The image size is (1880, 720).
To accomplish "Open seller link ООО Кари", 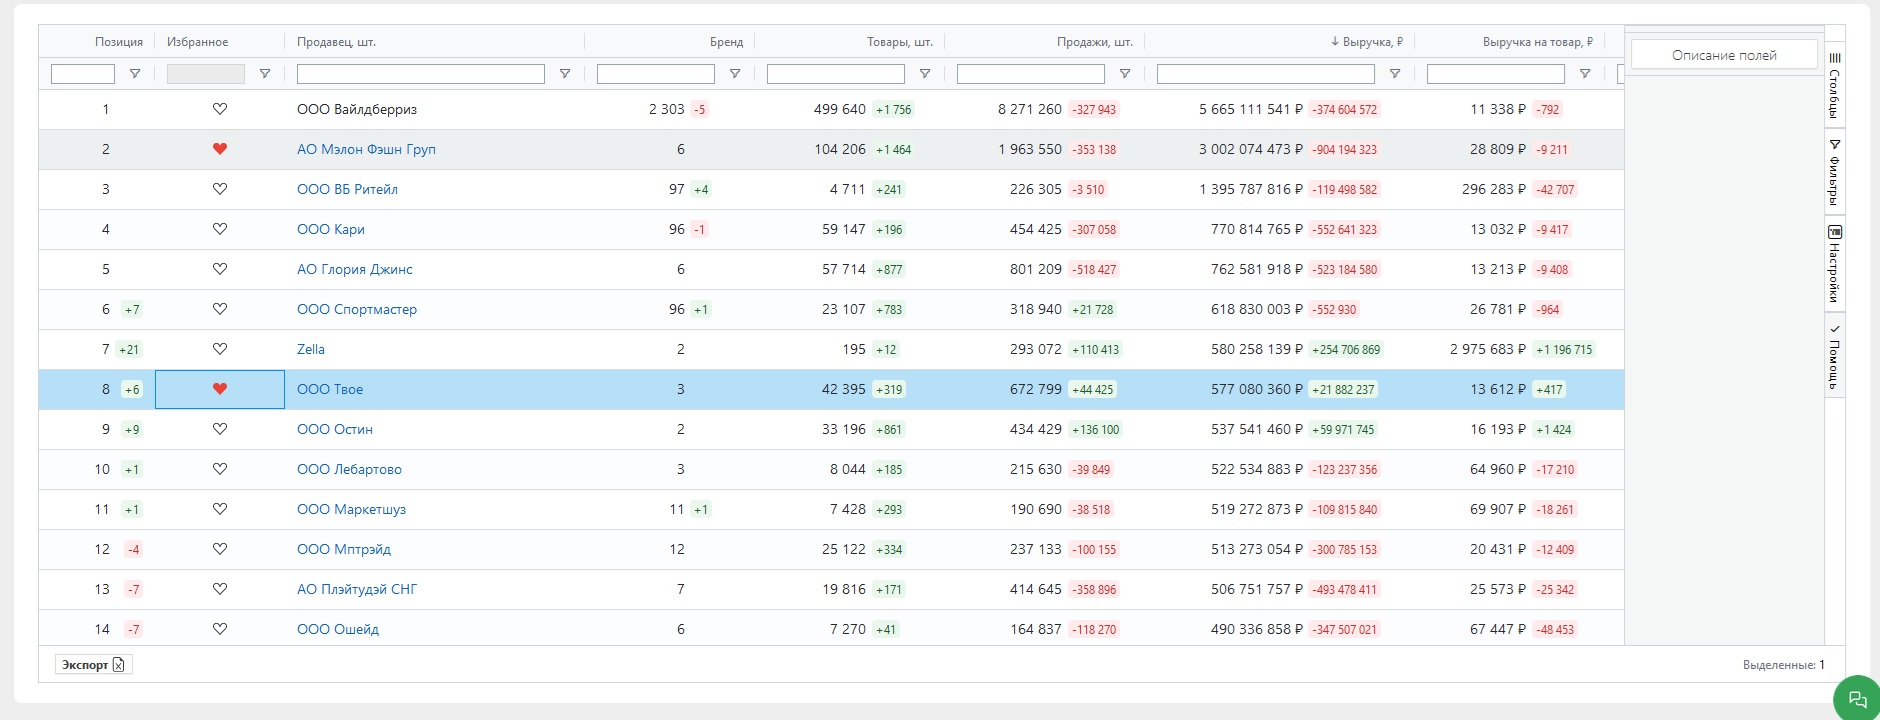I will coord(330,229).
